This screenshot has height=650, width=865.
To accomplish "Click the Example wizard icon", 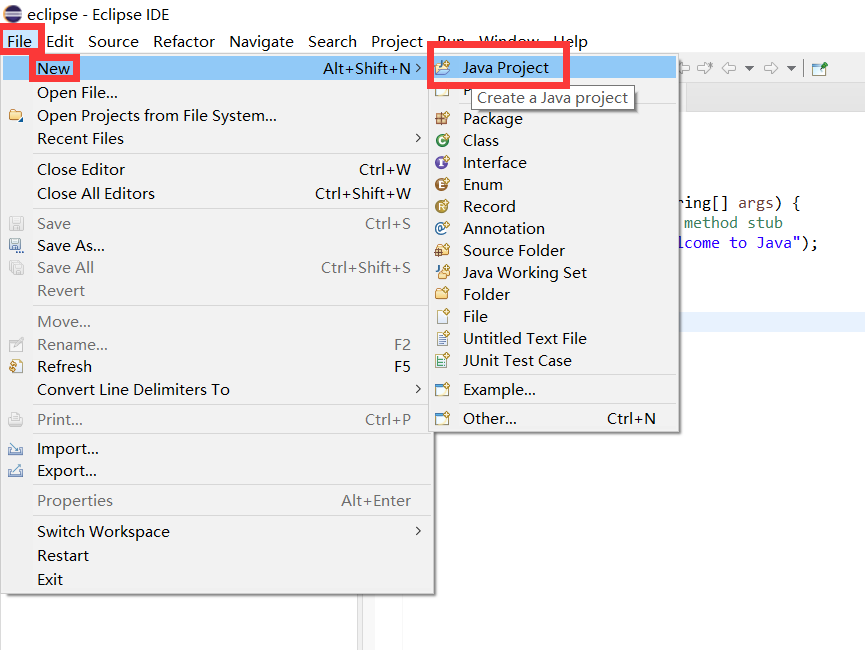I will [x=442, y=389].
